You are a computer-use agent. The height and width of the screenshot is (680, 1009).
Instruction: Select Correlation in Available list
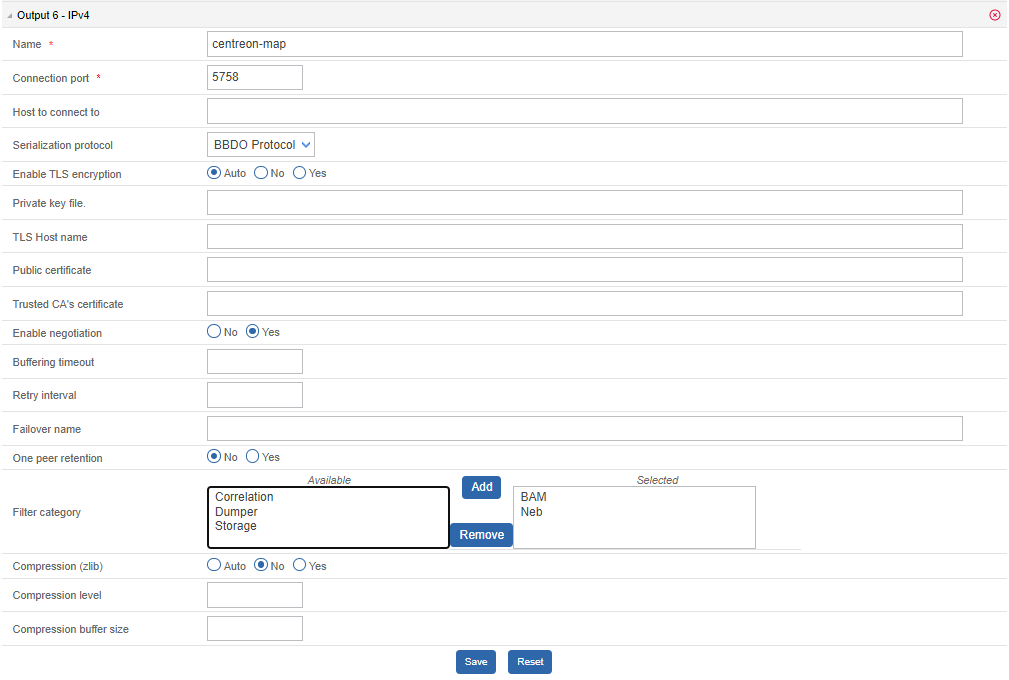(244, 497)
